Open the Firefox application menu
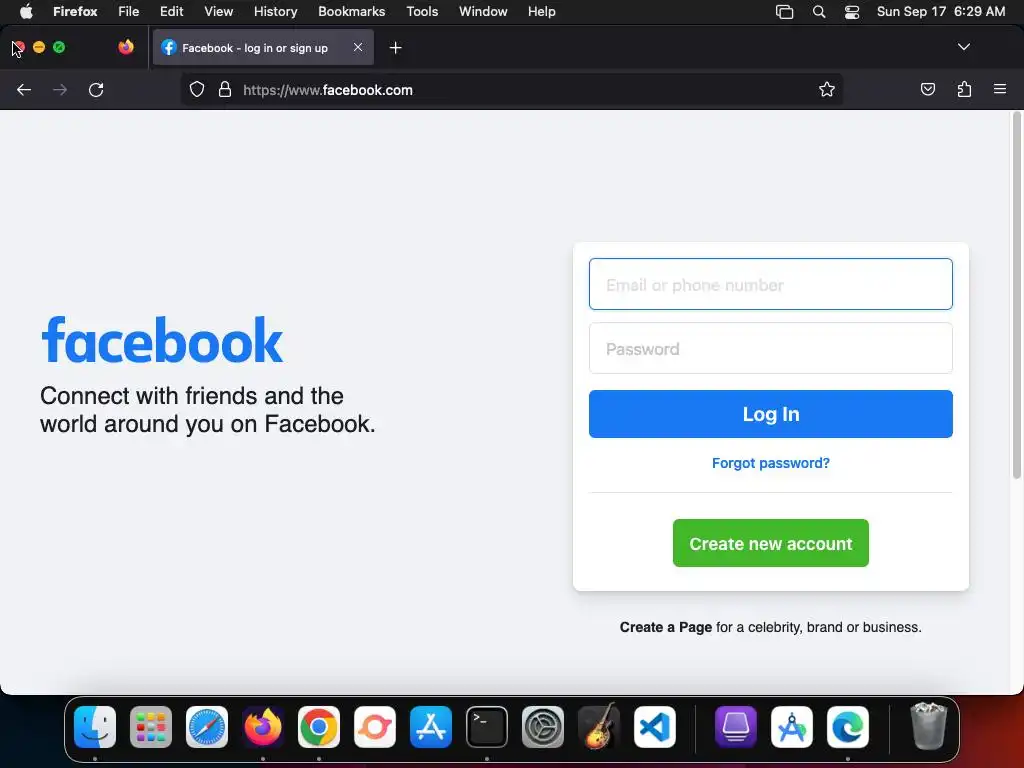The width and height of the screenshot is (1024, 768). [x=75, y=12]
